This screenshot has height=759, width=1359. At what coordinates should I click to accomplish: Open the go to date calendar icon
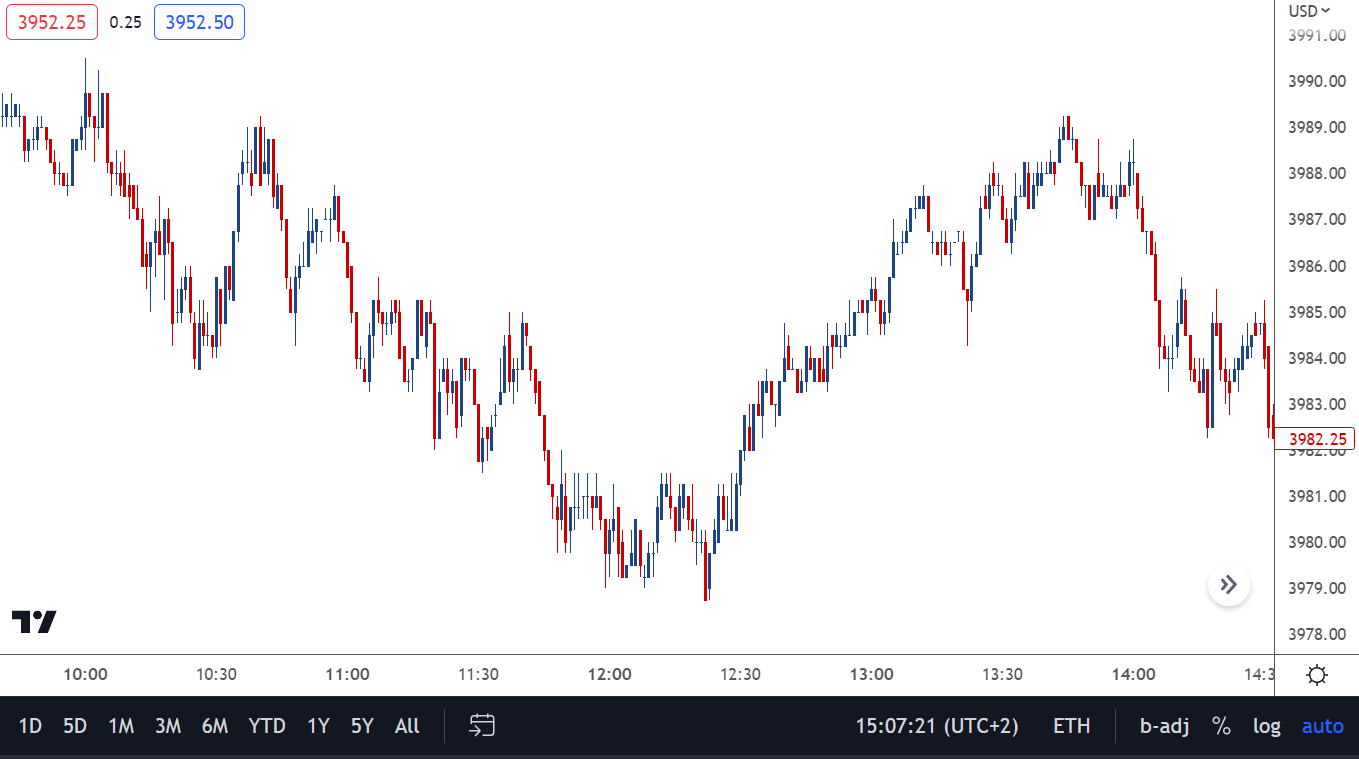point(482,726)
